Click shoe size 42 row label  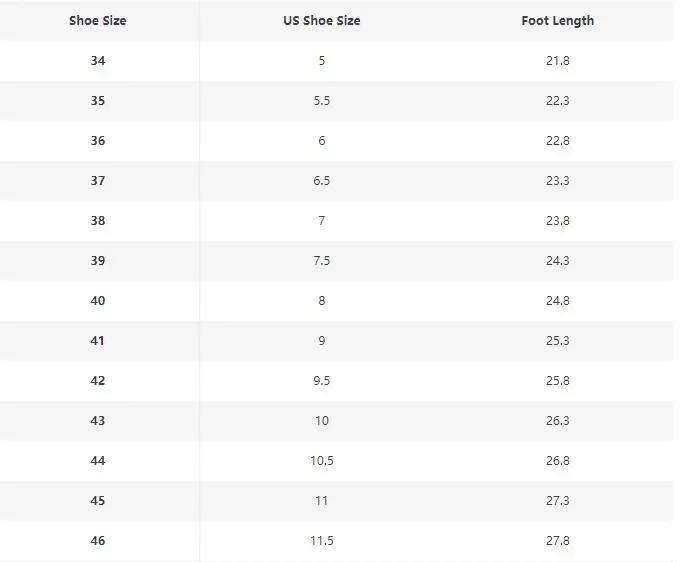tap(98, 381)
